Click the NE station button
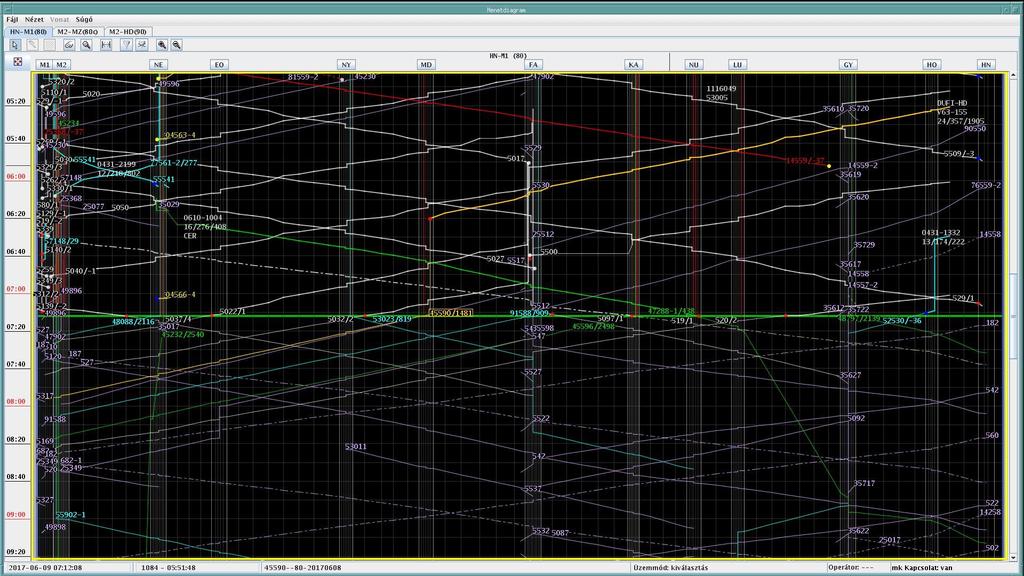Screen dimensions: 1024x576 click(158, 65)
